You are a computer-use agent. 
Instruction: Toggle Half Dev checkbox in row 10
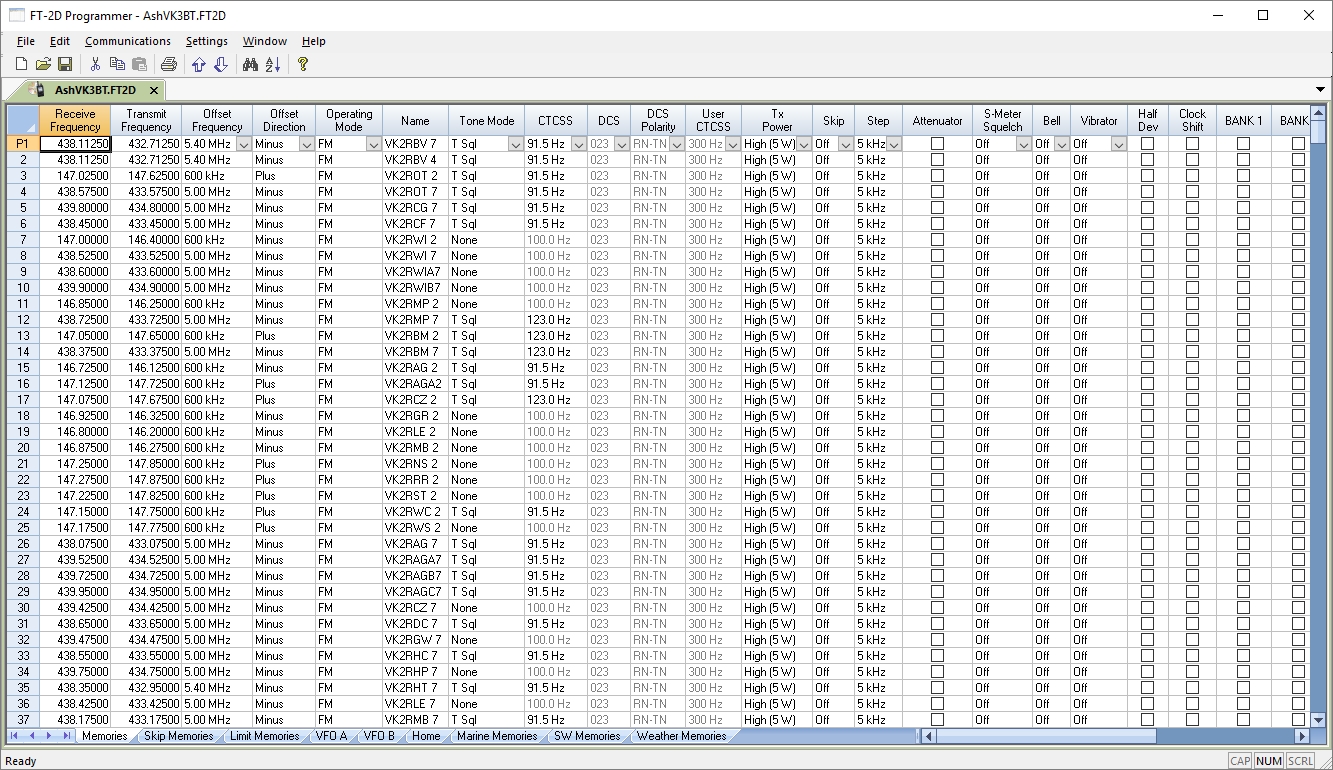(1147, 288)
